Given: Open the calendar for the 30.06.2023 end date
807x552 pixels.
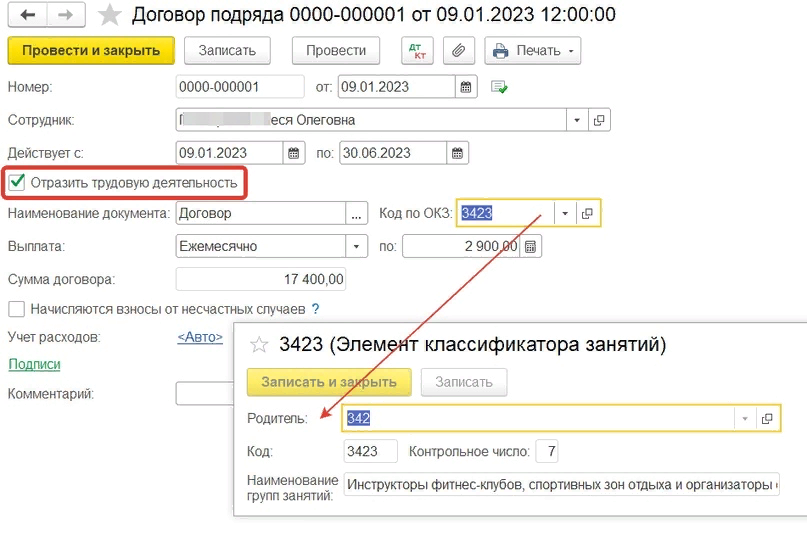Looking at the screenshot, I should (457, 153).
